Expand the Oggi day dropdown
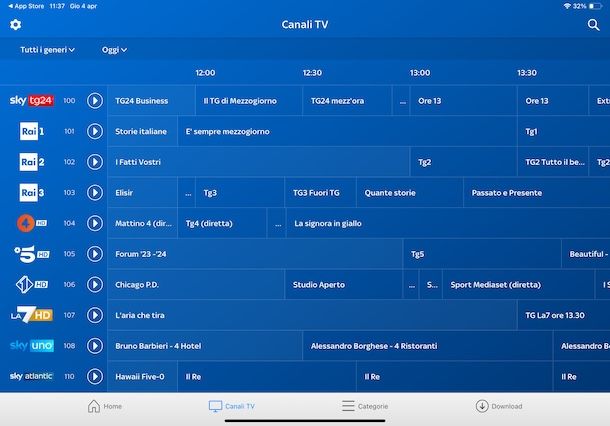Viewport: 610px width, 426px height. (114, 50)
